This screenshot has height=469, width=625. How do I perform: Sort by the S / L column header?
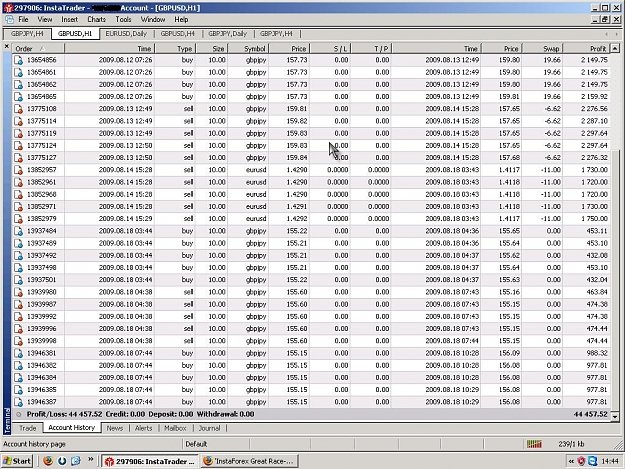click(330, 49)
